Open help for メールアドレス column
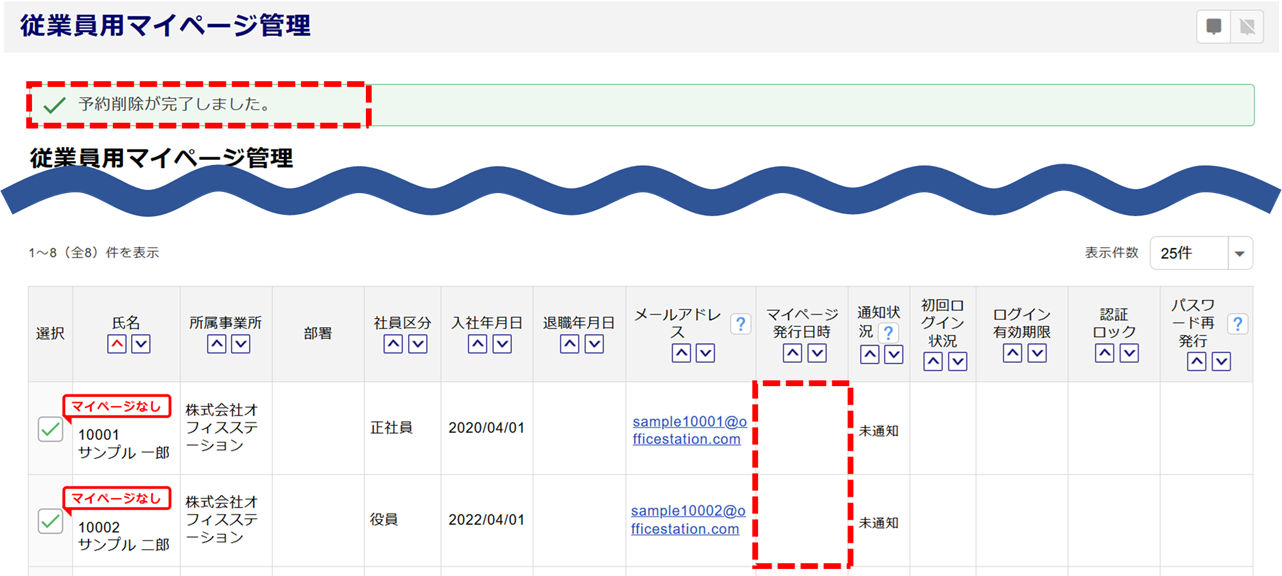 click(x=740, y=323)
